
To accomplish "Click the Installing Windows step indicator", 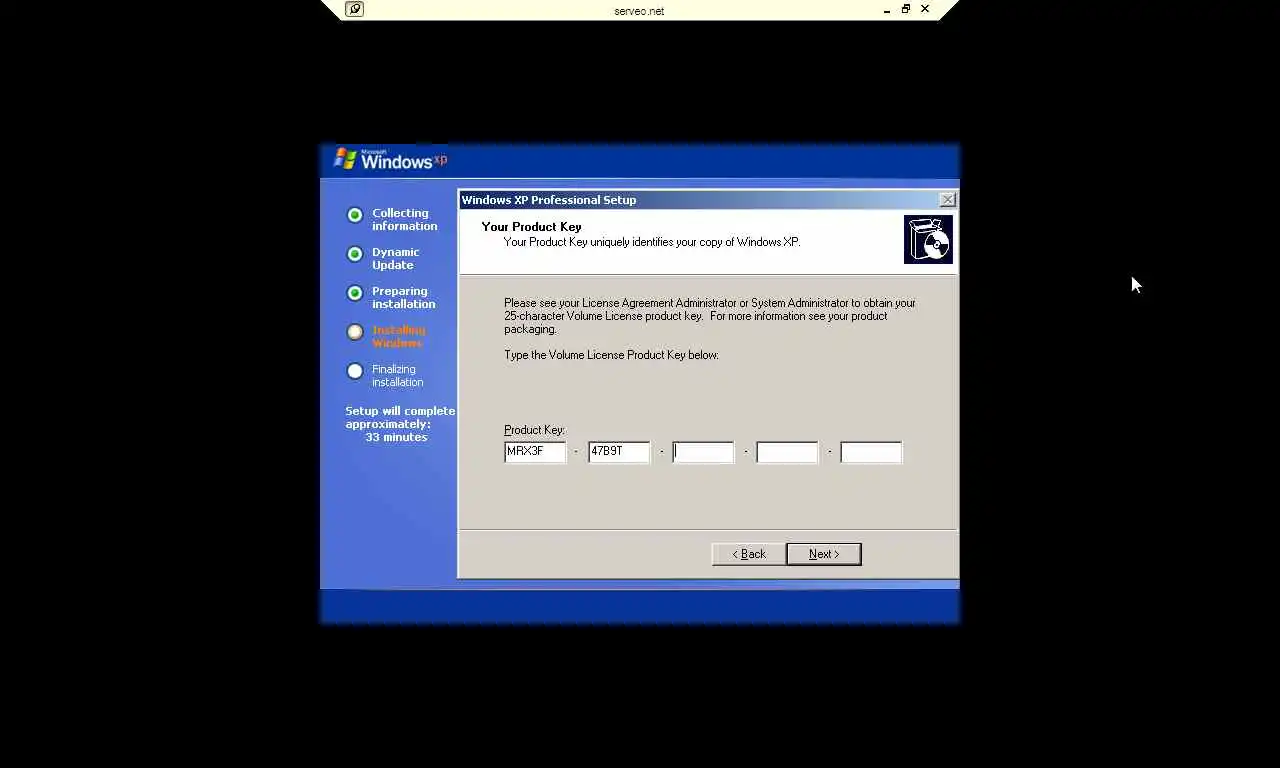I will 355,332.
